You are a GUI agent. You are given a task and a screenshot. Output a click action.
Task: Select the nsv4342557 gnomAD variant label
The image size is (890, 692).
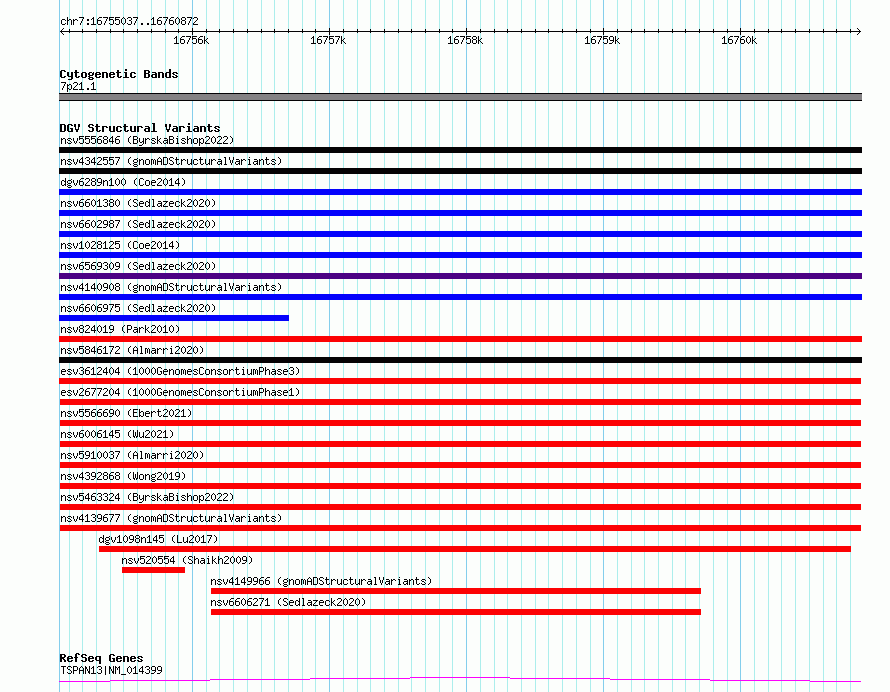click(x=171, y=161)
